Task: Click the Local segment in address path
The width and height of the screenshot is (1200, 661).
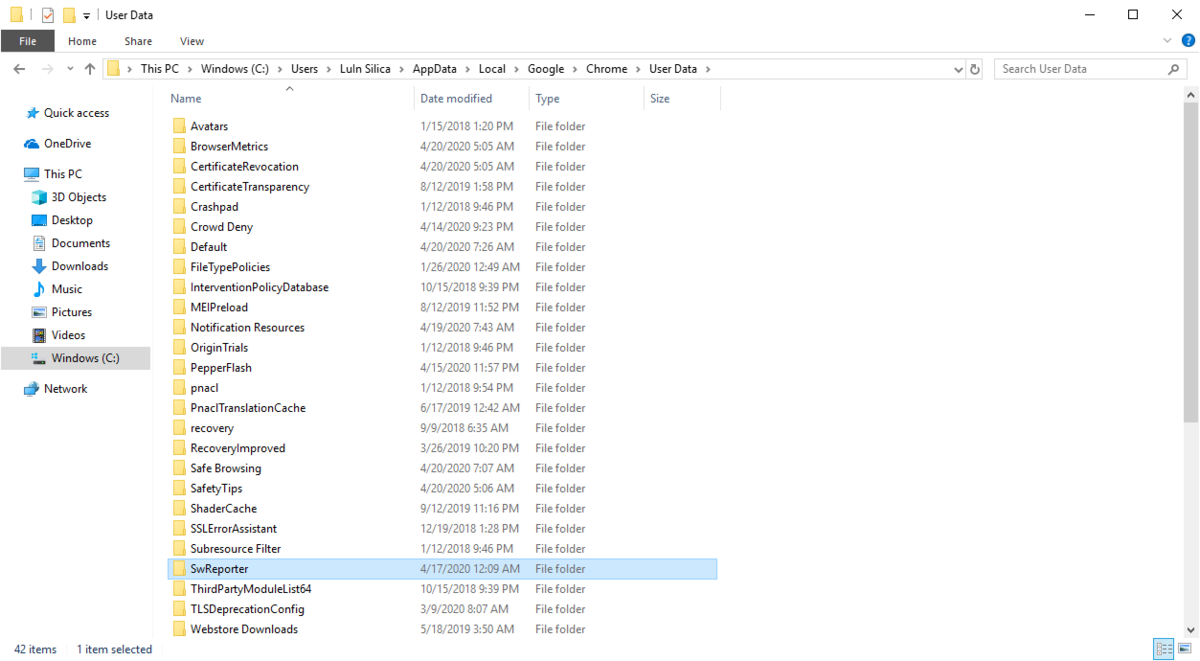Action: click(x=492, y=69)
